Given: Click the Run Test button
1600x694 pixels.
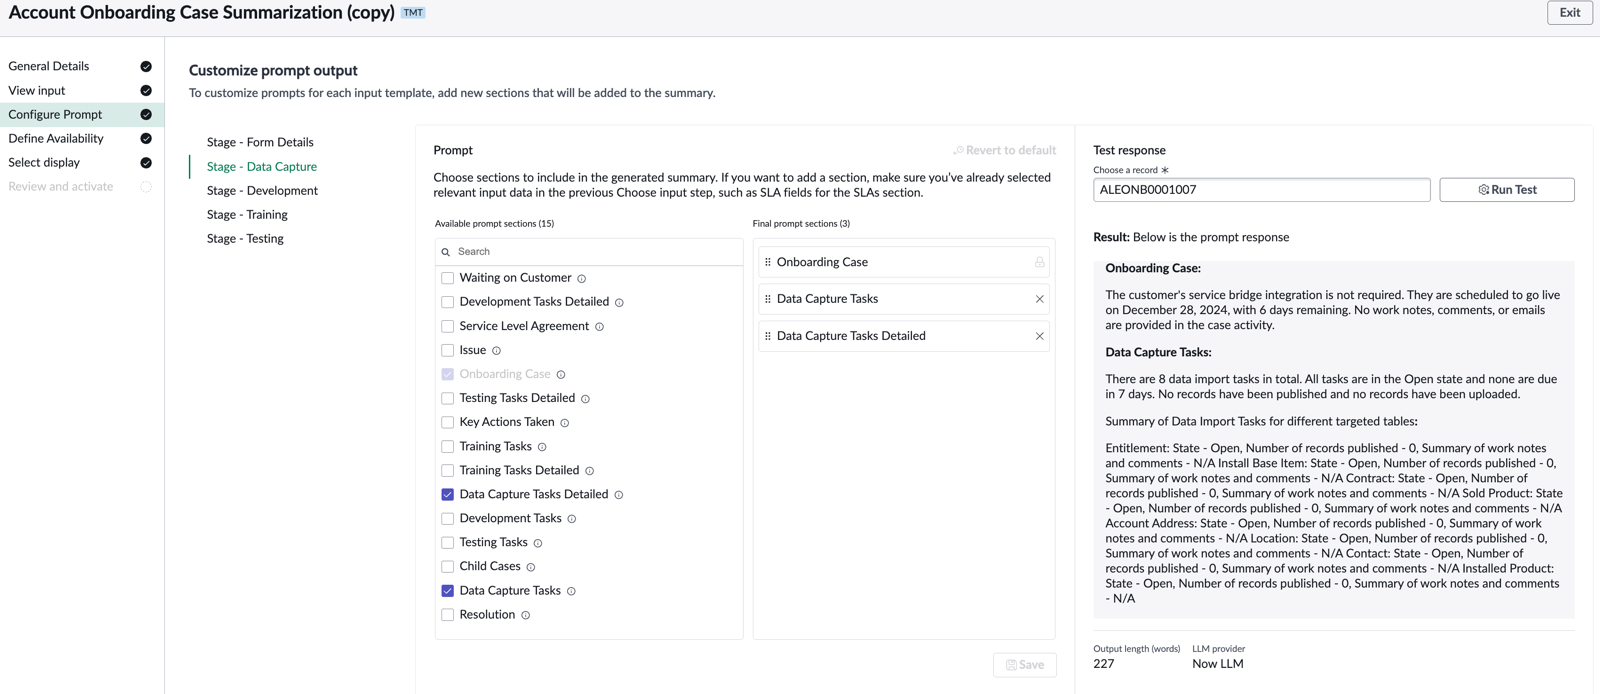Looking at the screenshot, I should coord(1506,189).
